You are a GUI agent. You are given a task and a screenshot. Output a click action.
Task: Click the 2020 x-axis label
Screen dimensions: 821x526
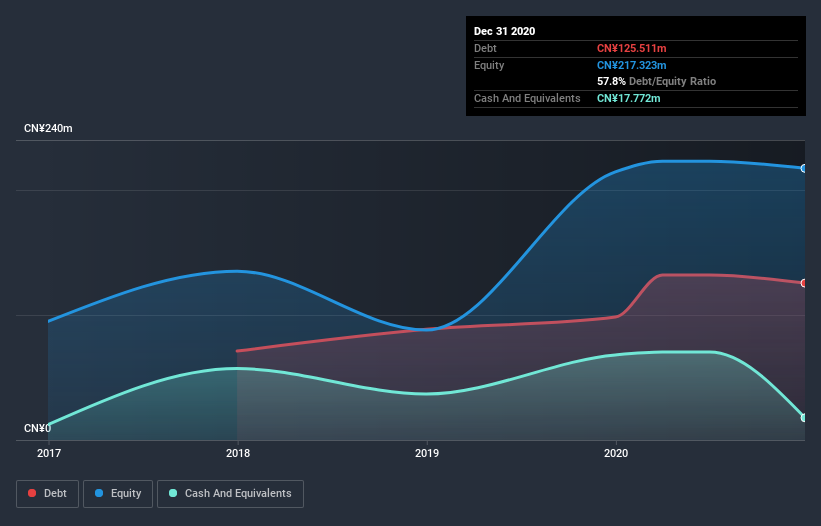tap(616, 453)
